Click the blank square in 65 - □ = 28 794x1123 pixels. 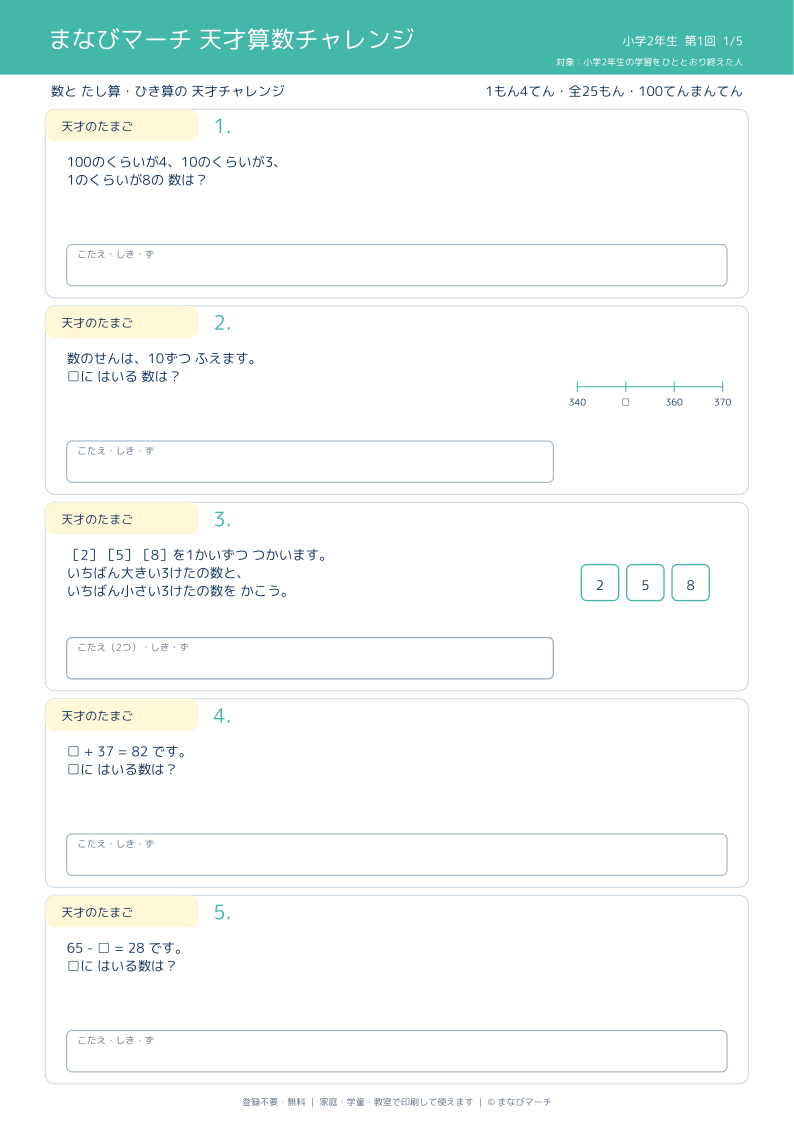pyautogui.click(x=104, y=948)
